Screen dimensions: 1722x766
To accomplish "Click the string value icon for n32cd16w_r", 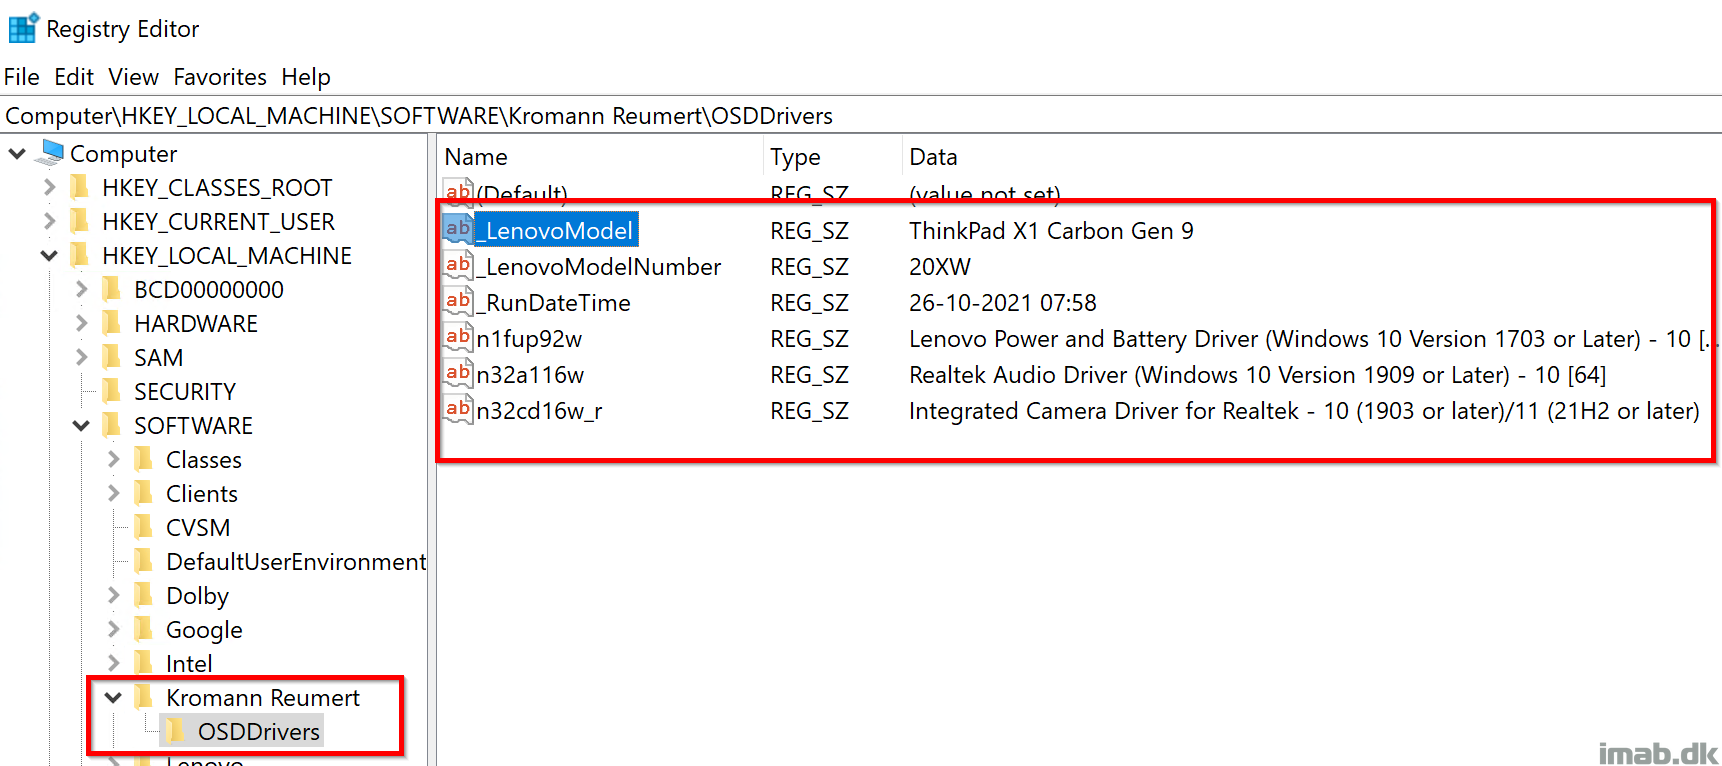I will tap(458, 409).
